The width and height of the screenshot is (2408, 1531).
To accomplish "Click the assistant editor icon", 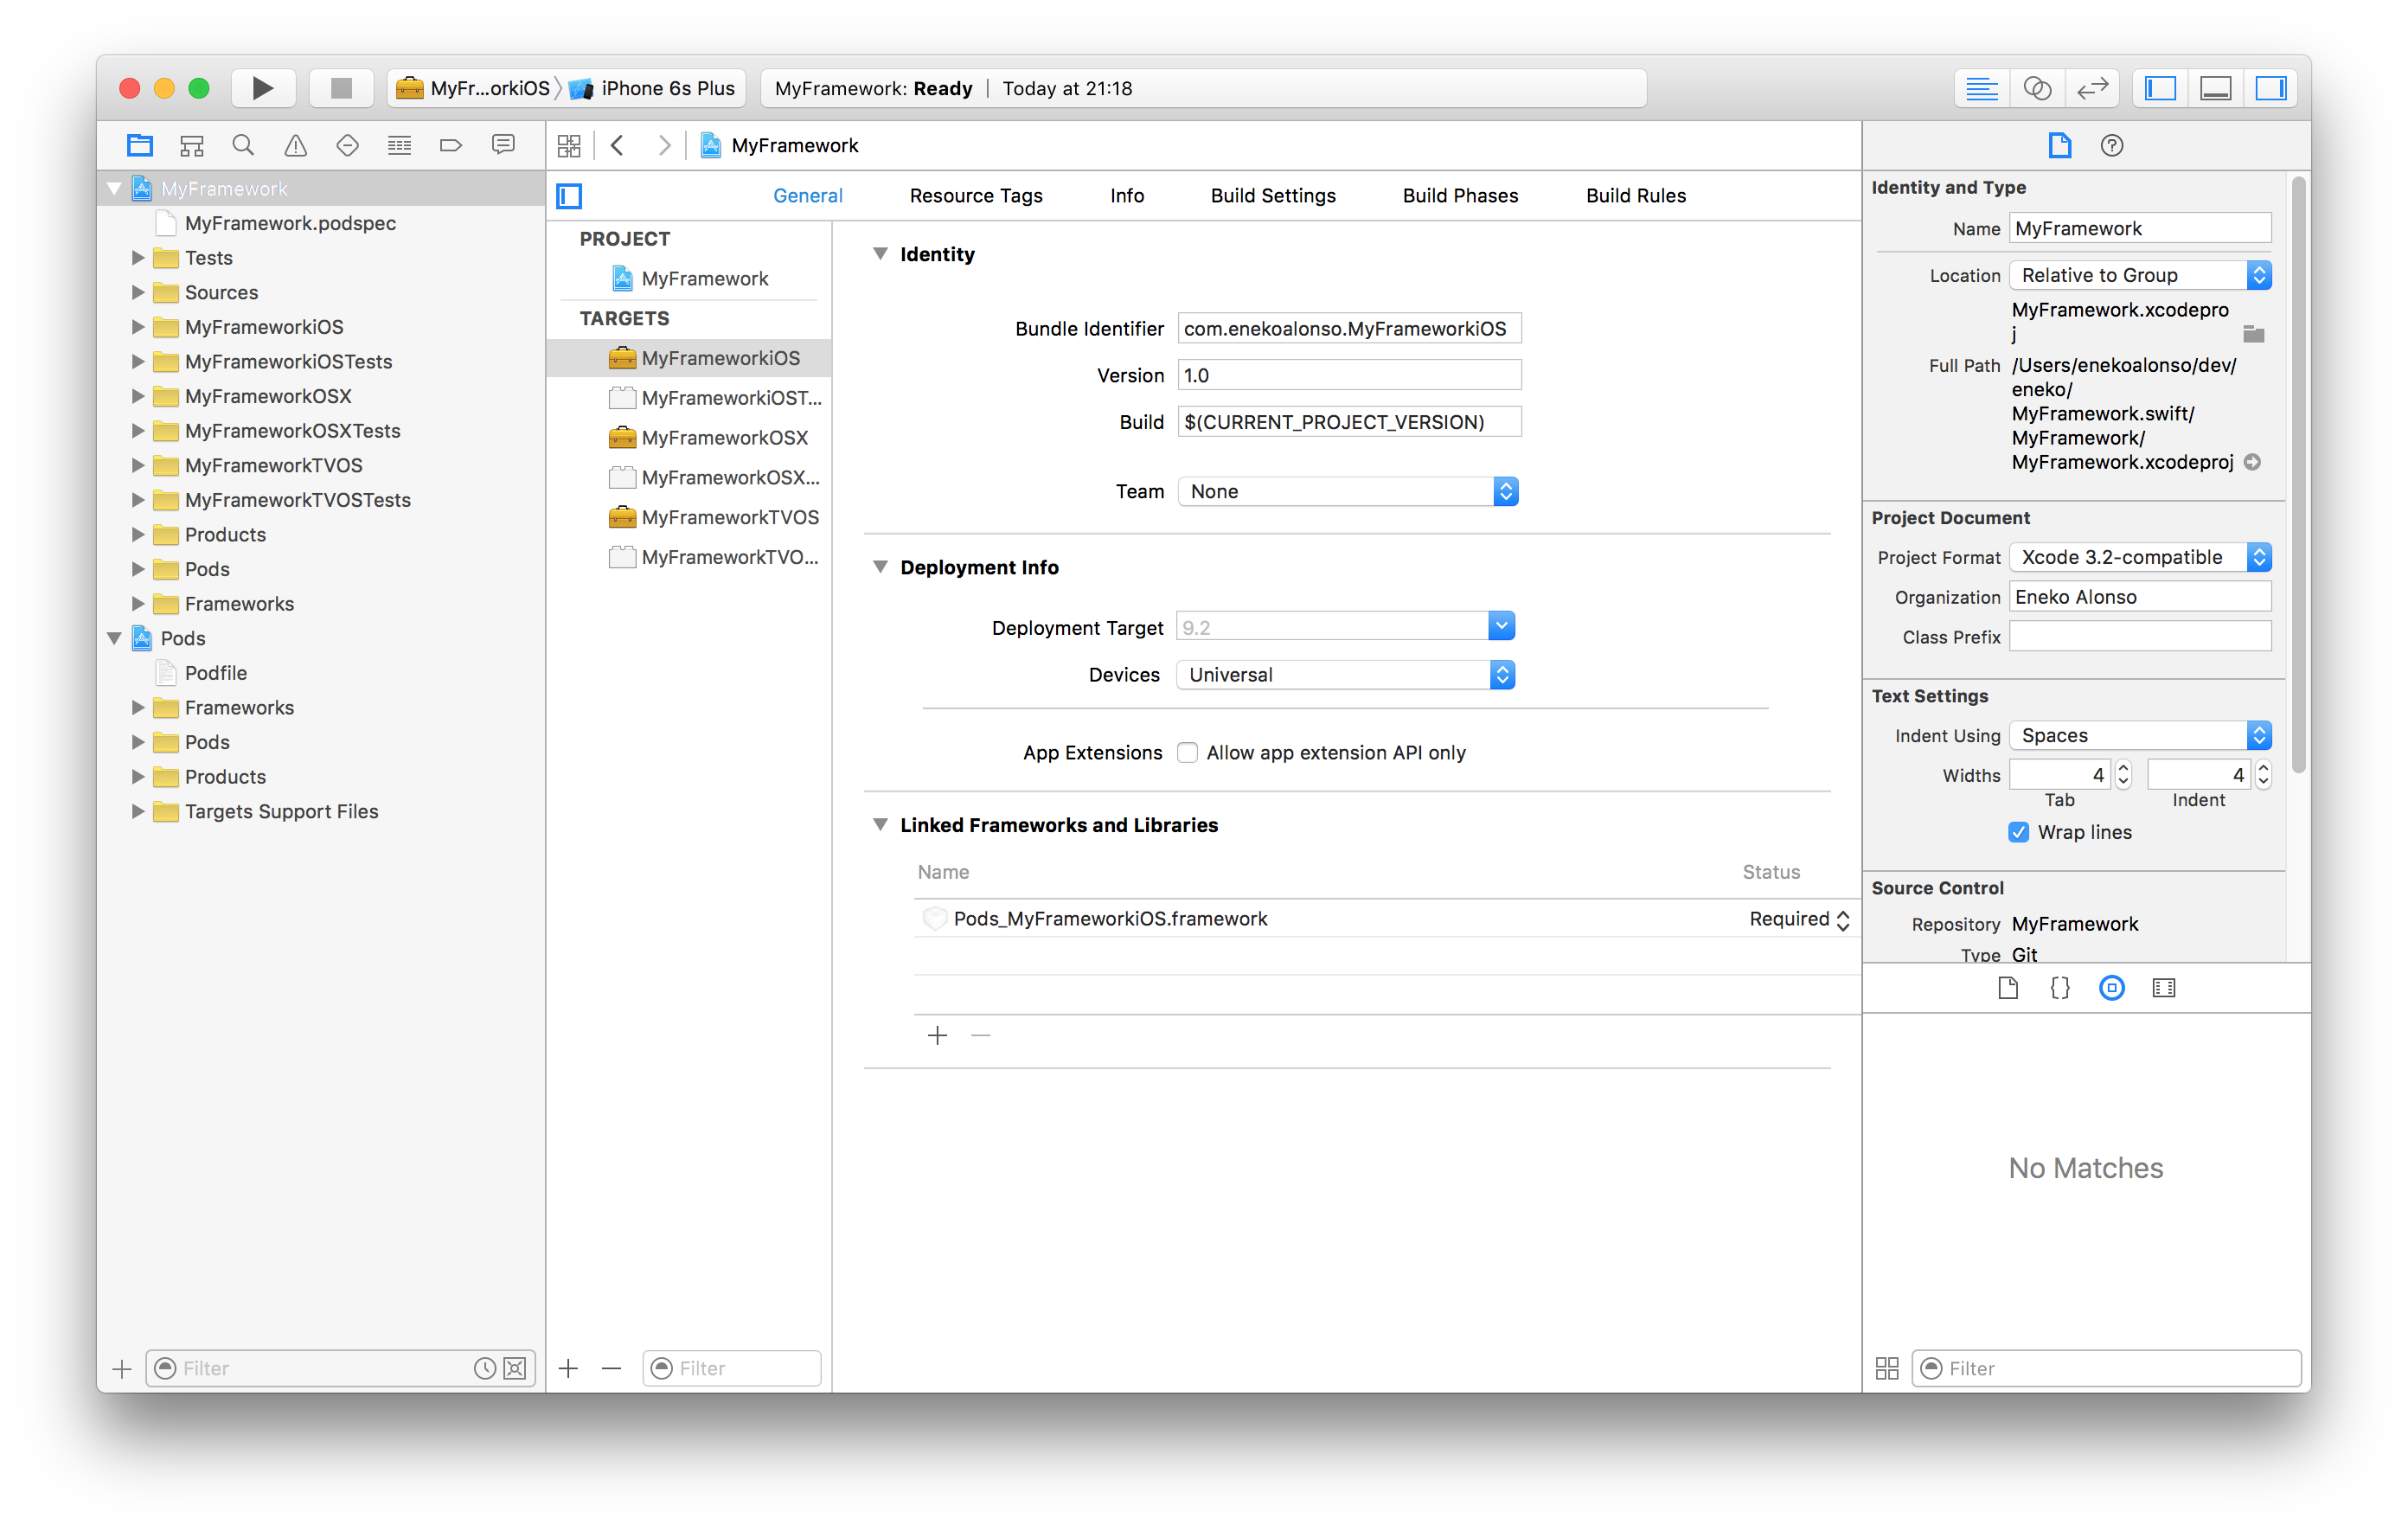I will (x=2036, y=87).
